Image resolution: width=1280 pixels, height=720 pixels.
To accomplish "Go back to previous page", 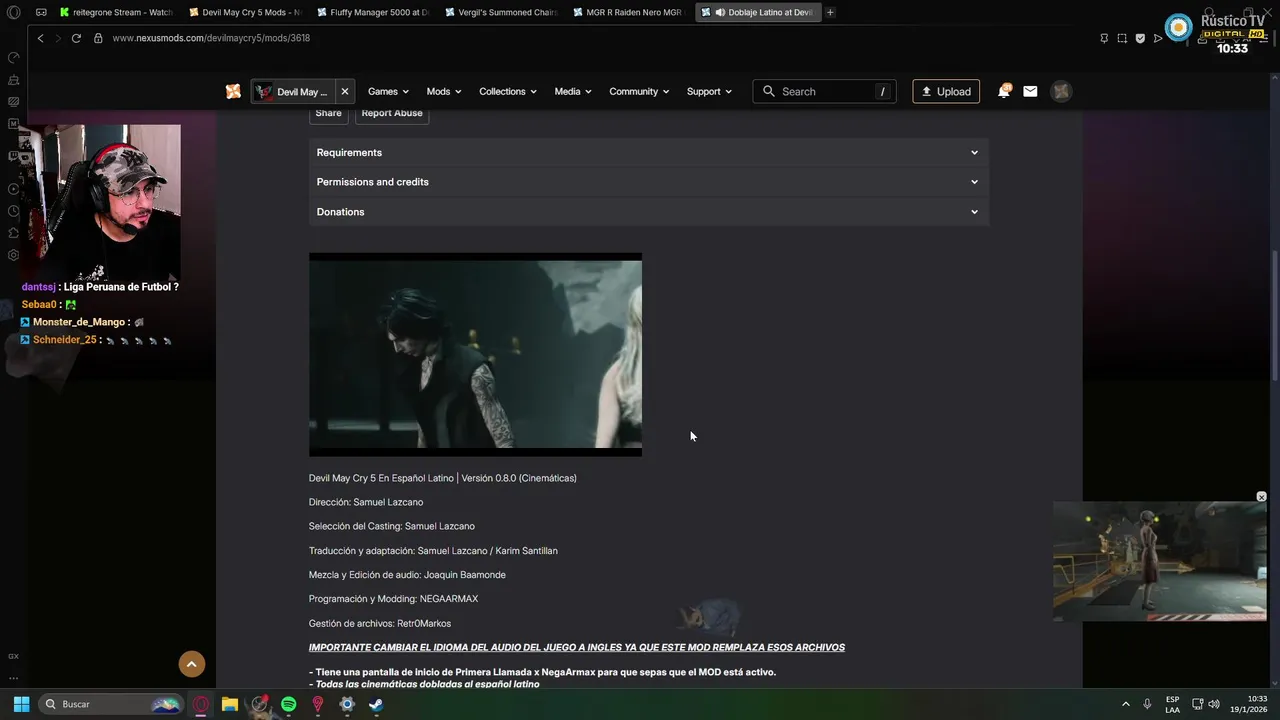I will [x=40, y=38].
